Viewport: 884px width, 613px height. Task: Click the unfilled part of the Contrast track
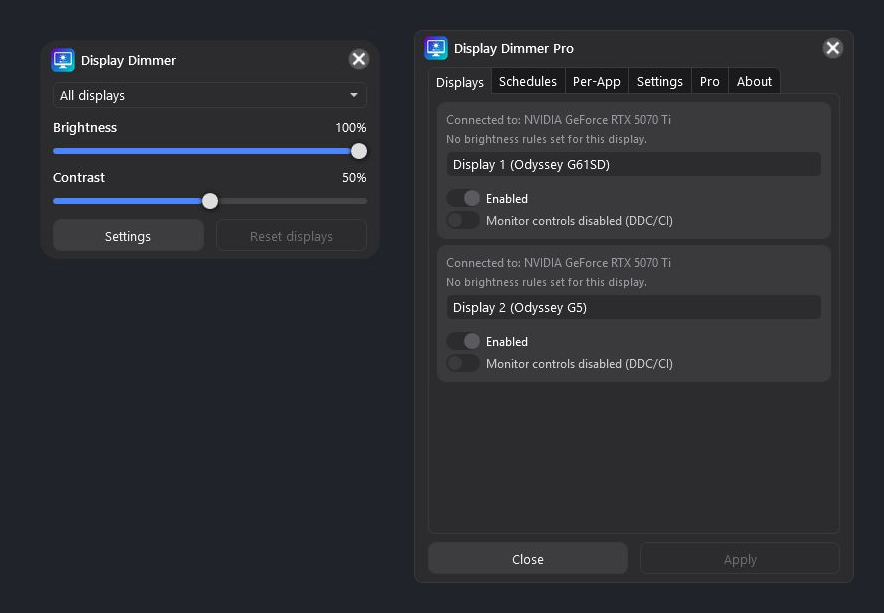pyautogui.click(x=292, y=201)
